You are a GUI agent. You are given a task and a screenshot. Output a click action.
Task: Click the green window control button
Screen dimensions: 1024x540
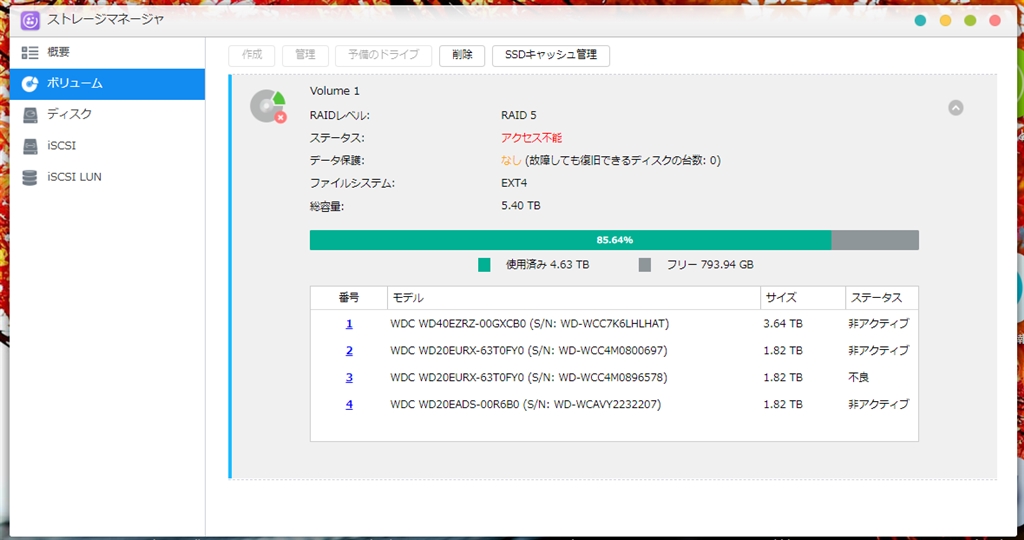click(970, 21)
